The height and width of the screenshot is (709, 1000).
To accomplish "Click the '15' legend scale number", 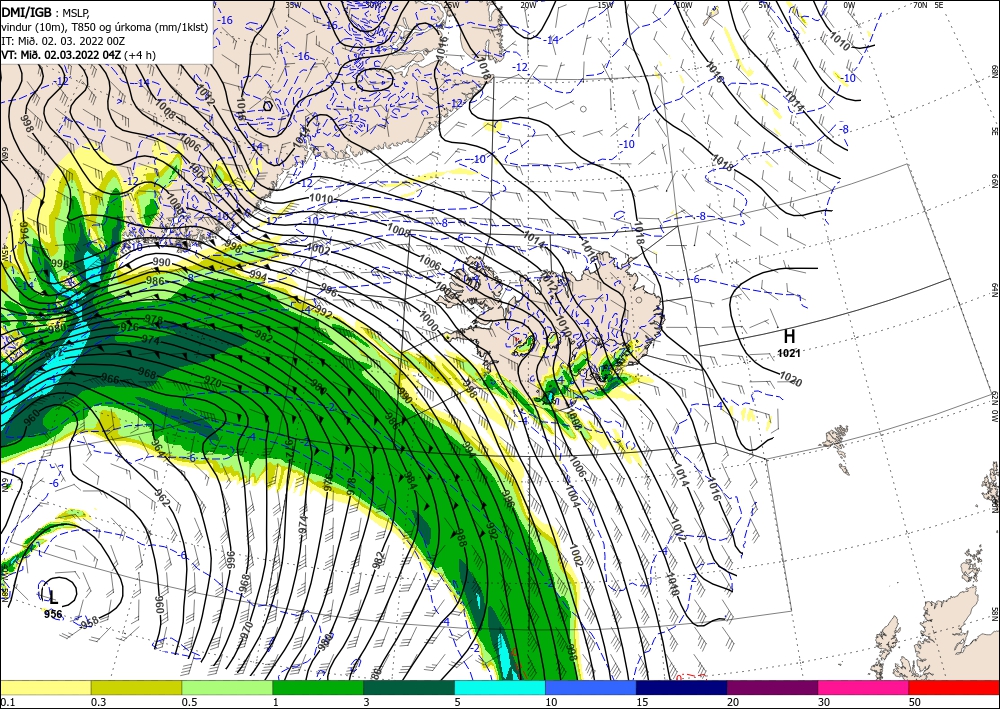I will coord(642,702).
